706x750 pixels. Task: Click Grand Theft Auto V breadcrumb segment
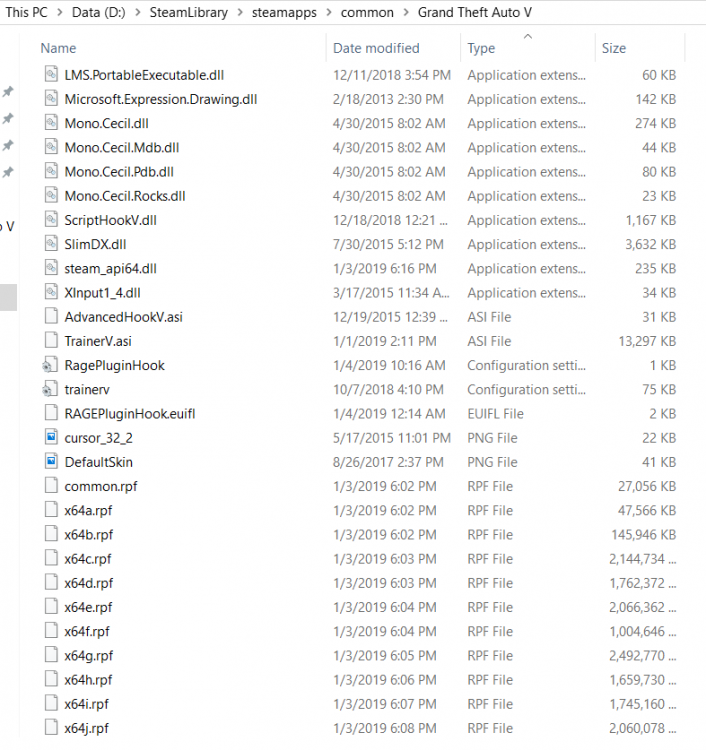(475, 12)
